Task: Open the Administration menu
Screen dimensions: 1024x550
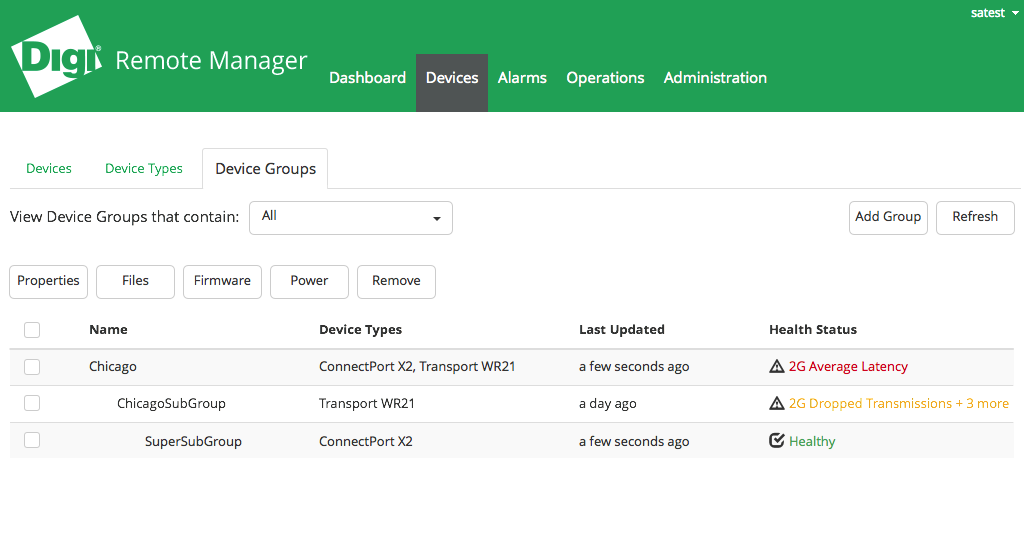Action: 715,78
